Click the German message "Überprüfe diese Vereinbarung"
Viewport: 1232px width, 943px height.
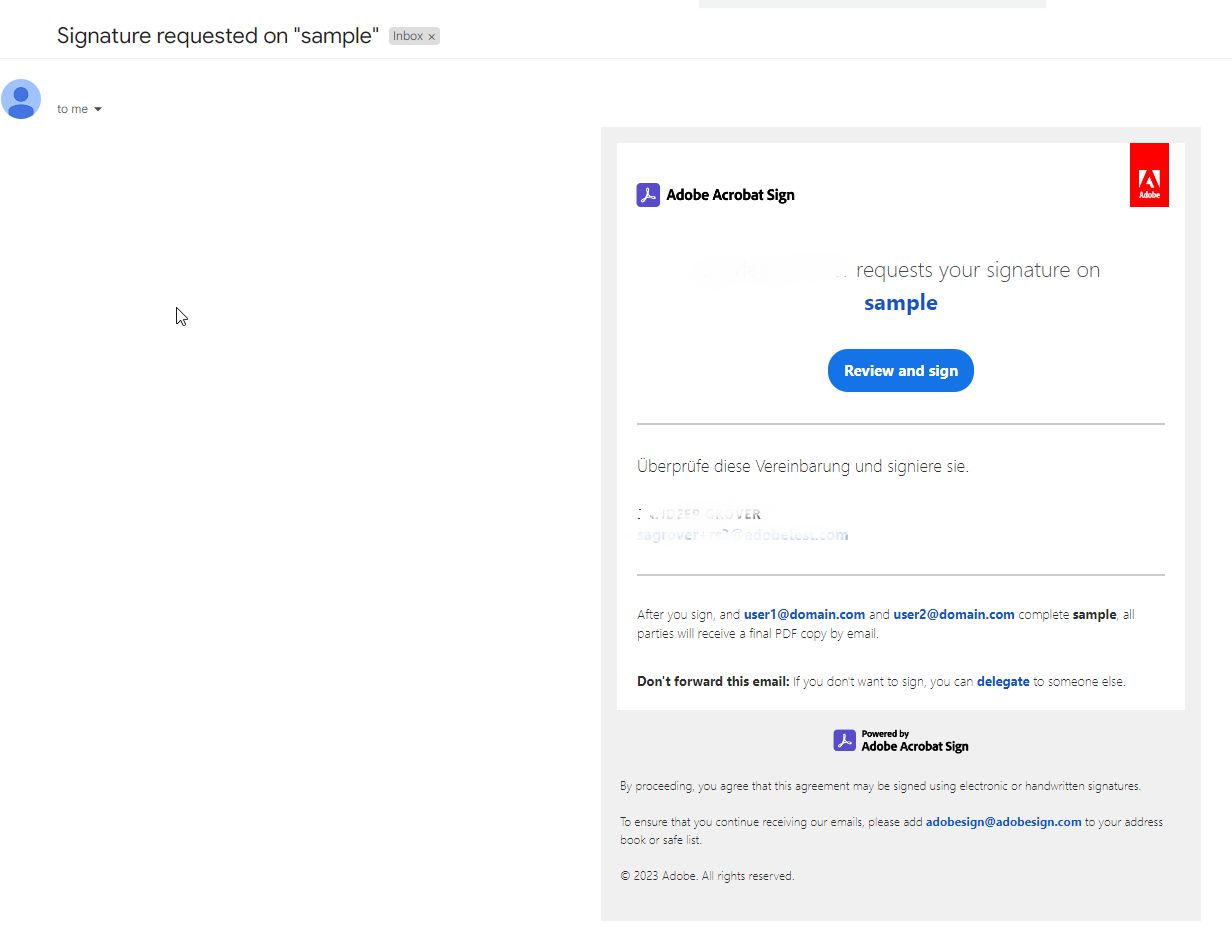pos(802,466)
